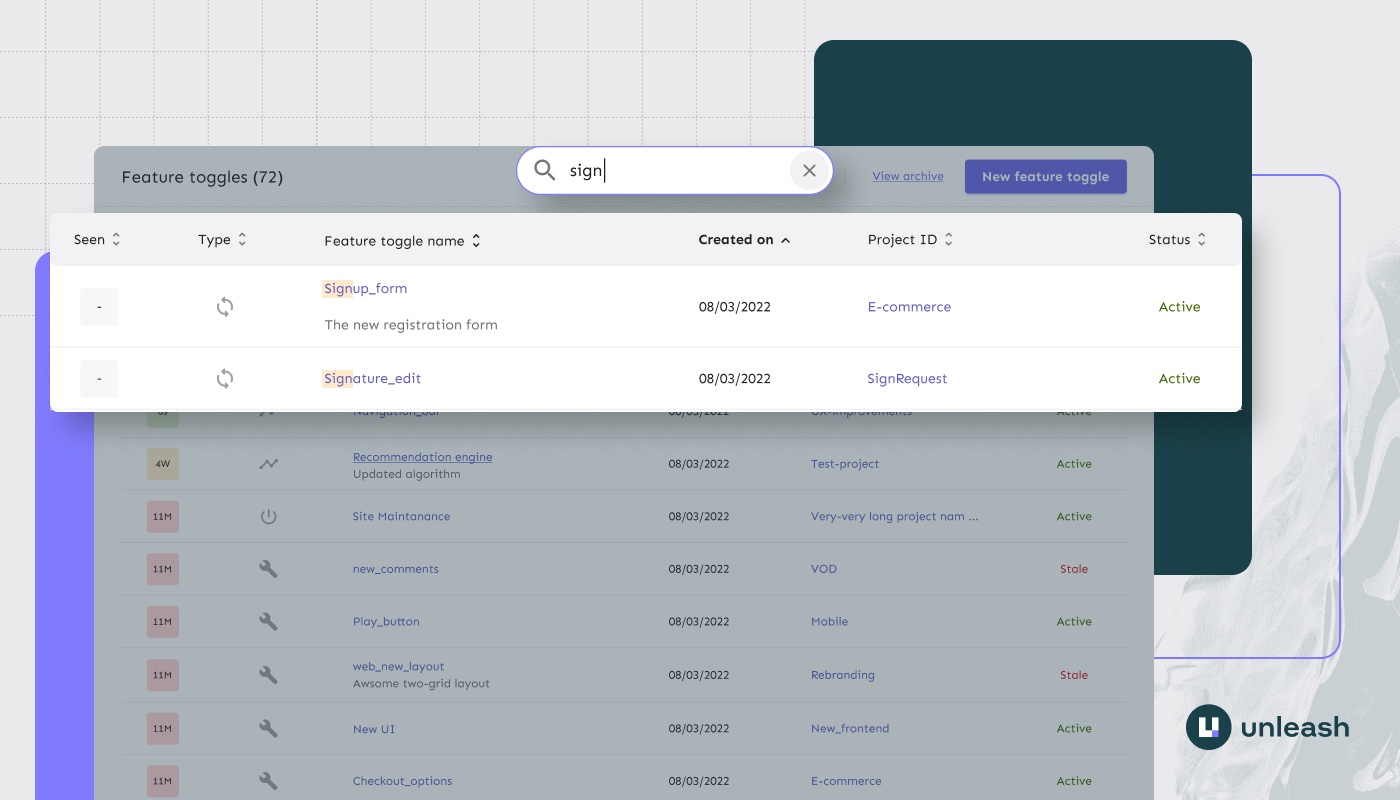Select the wrench icon next to new_comments
1400x800 pixels.
267,568
